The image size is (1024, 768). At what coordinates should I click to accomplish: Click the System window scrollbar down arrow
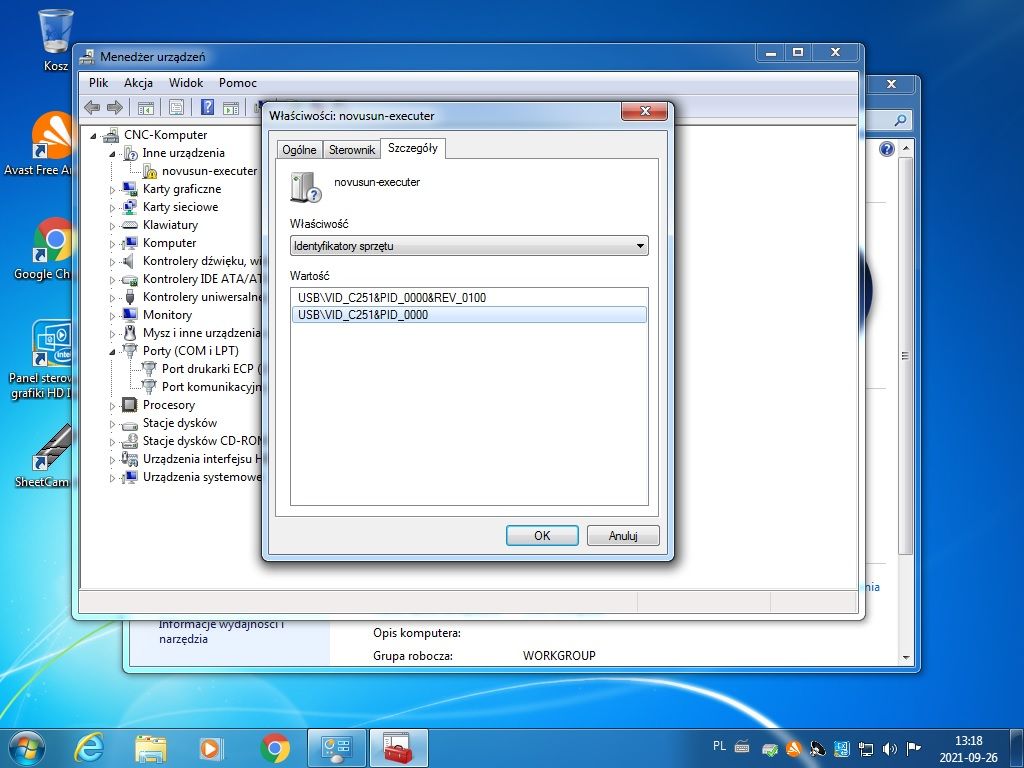click(x=906, y=657)
